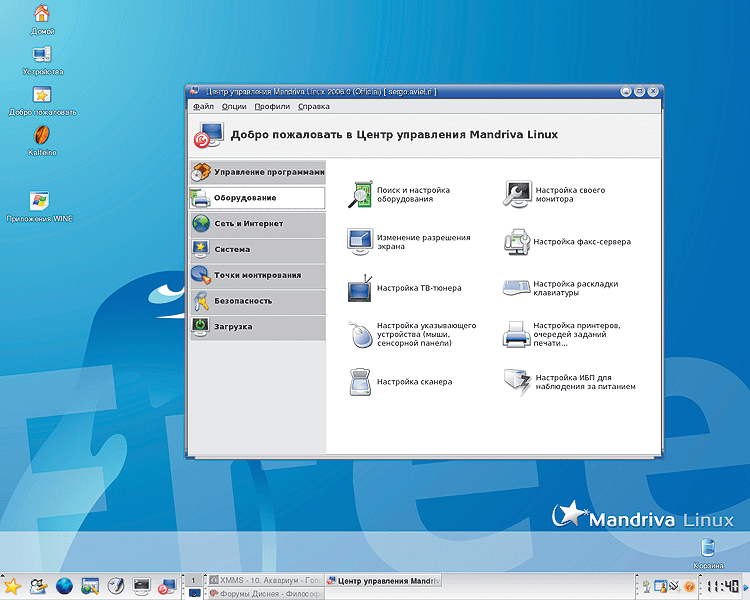
Task: Click calendar organizer tray icon
Action: [661, 586]
